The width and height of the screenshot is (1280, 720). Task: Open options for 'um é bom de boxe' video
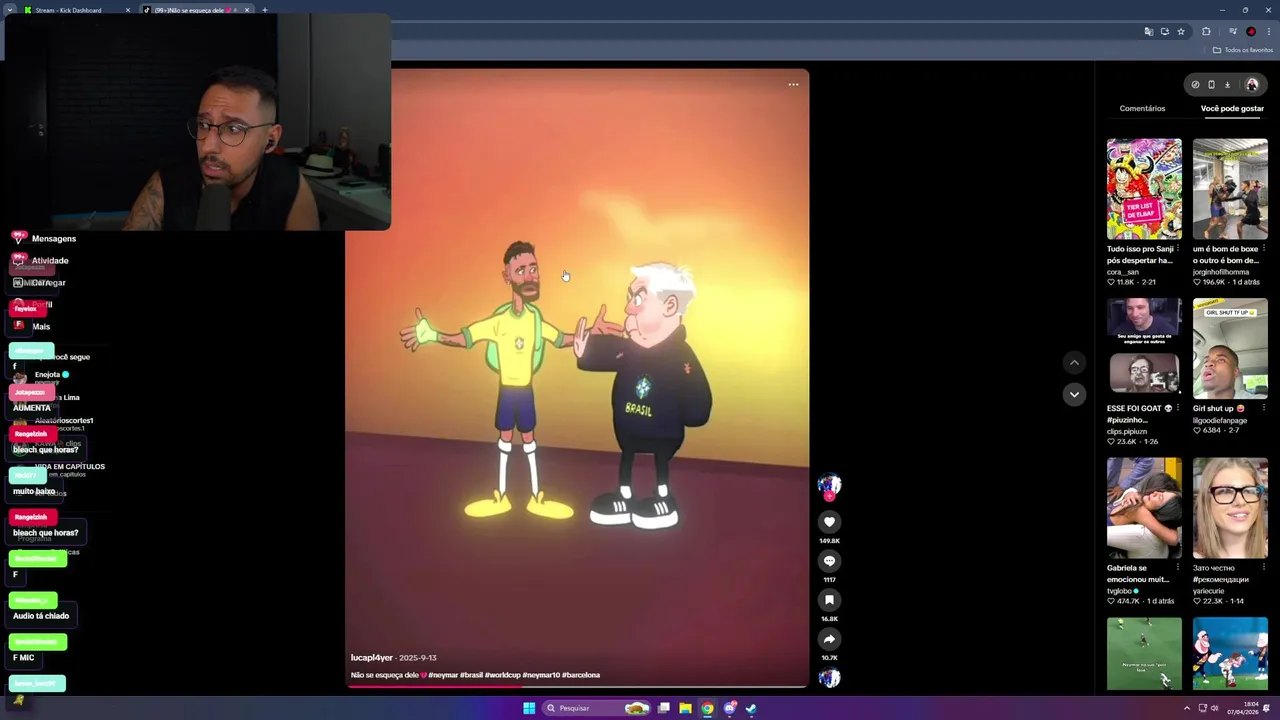(1264, 249)
